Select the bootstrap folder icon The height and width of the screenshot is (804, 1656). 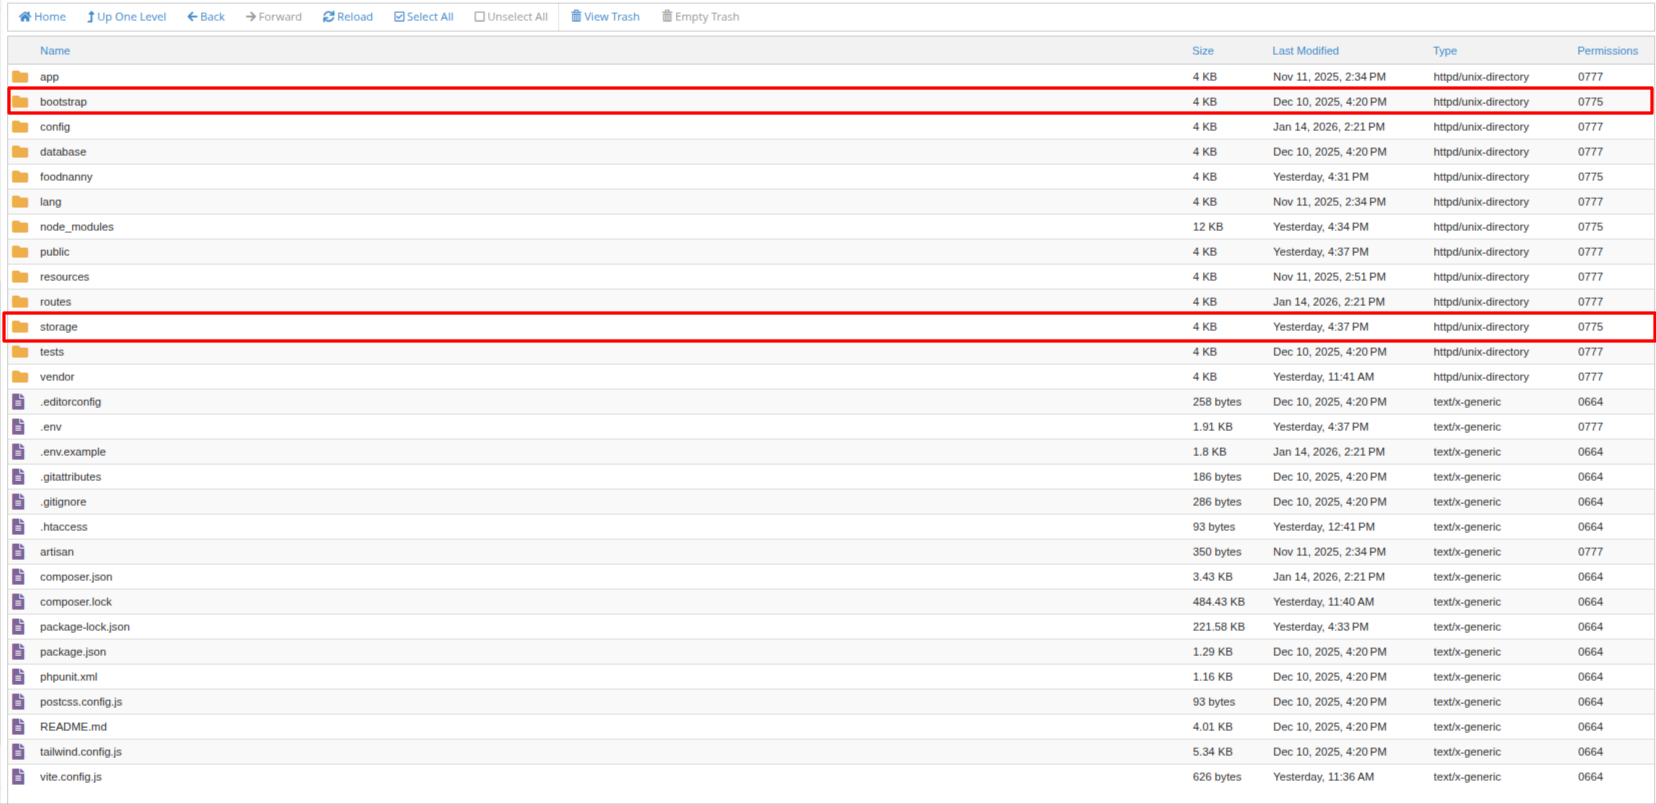[x=20, y=102]
